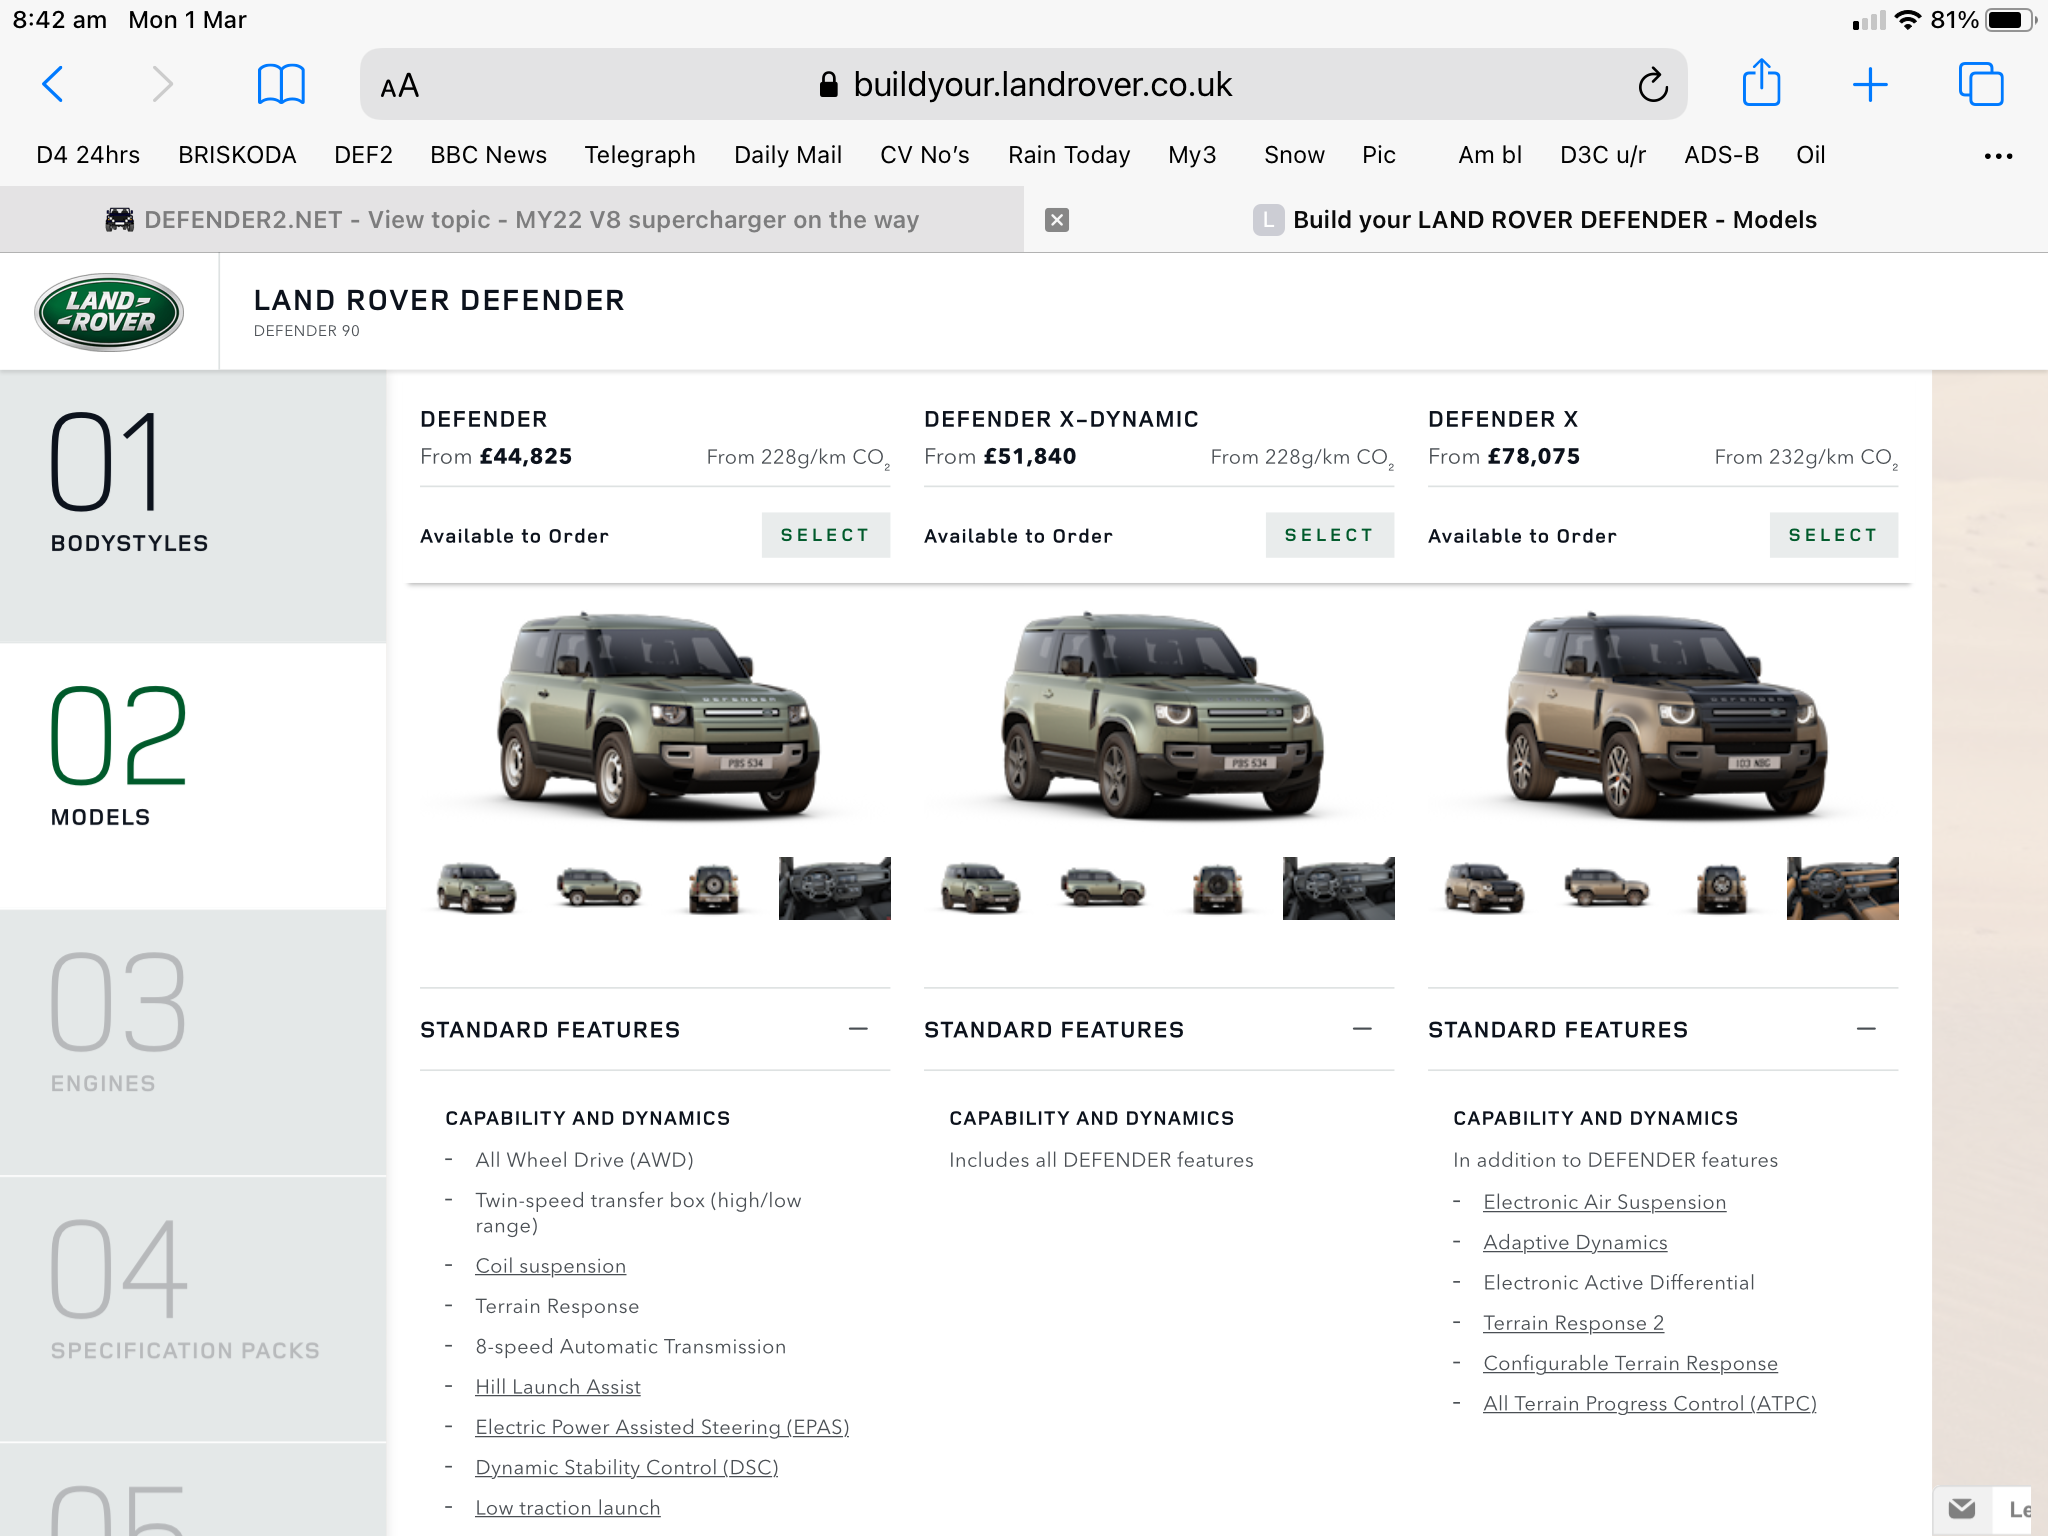View X-DYNAMIC front three-quarter thumbnail
This screenshot has width=2048, height=1536.
[x=980, y=888]
